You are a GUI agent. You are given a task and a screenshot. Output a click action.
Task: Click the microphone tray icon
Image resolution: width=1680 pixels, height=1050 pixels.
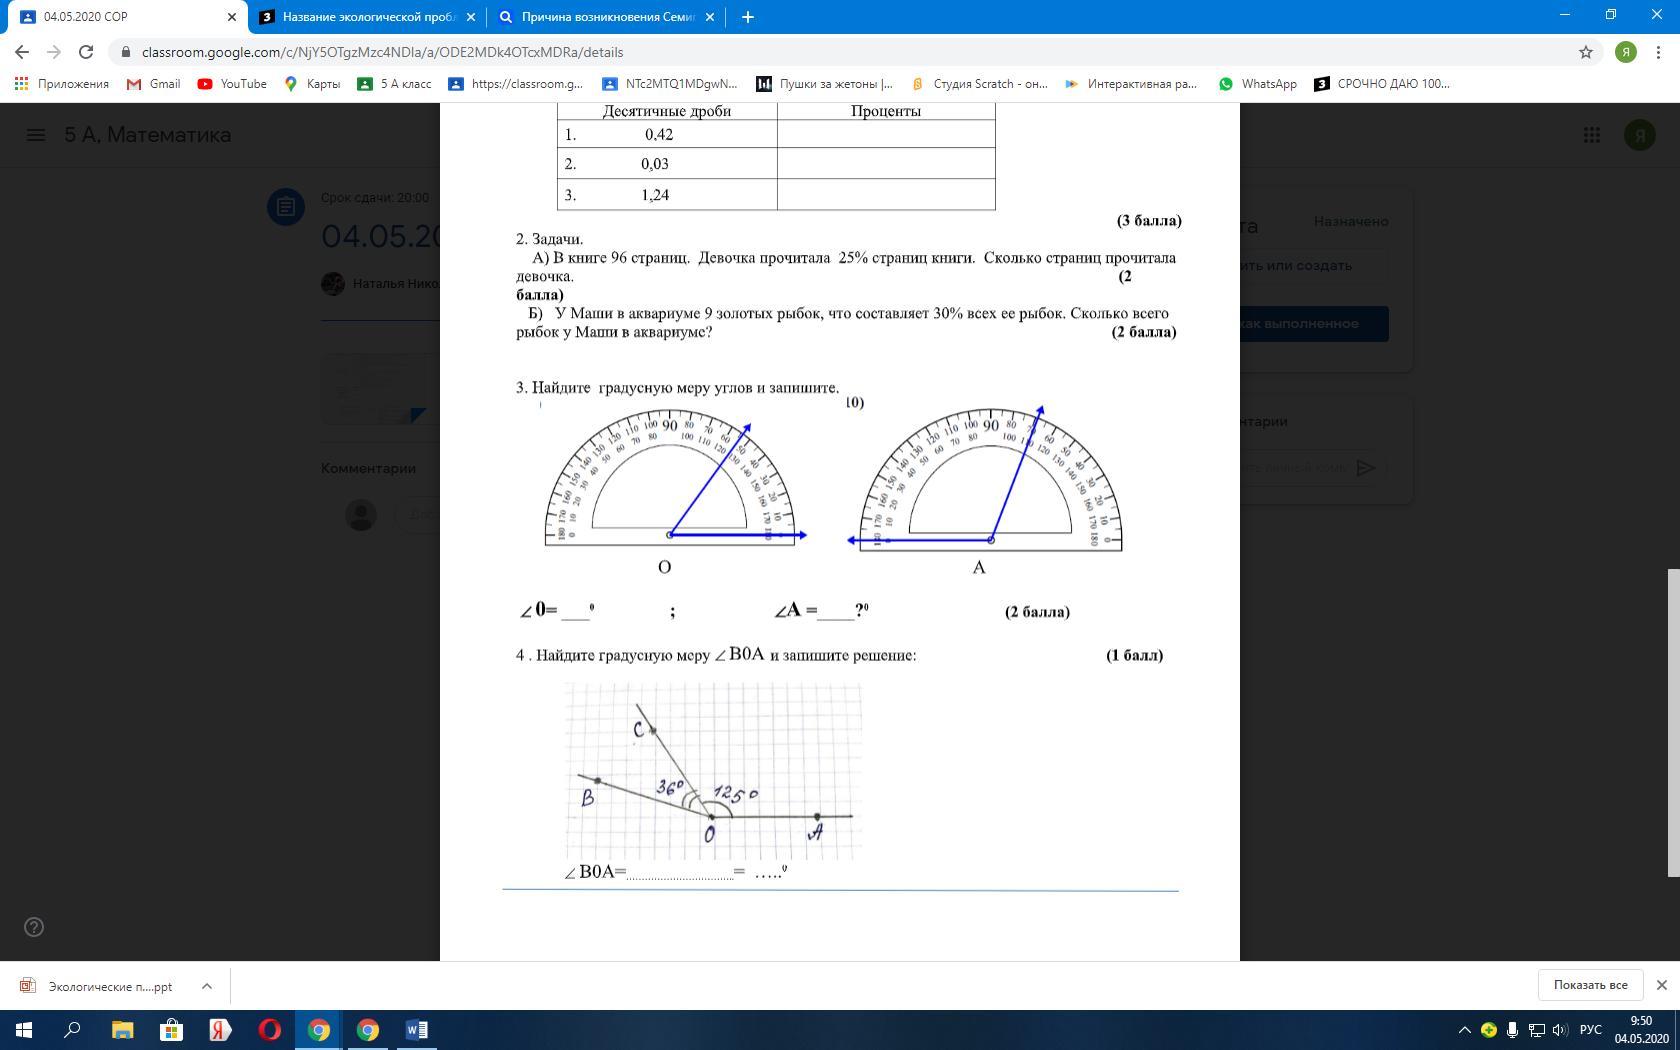click(1513, 1030)
